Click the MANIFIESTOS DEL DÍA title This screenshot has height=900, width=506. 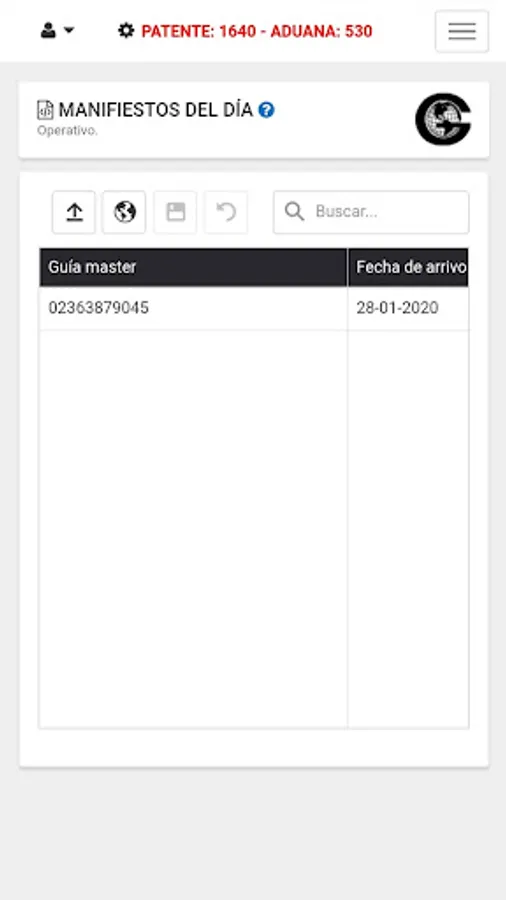155,110
